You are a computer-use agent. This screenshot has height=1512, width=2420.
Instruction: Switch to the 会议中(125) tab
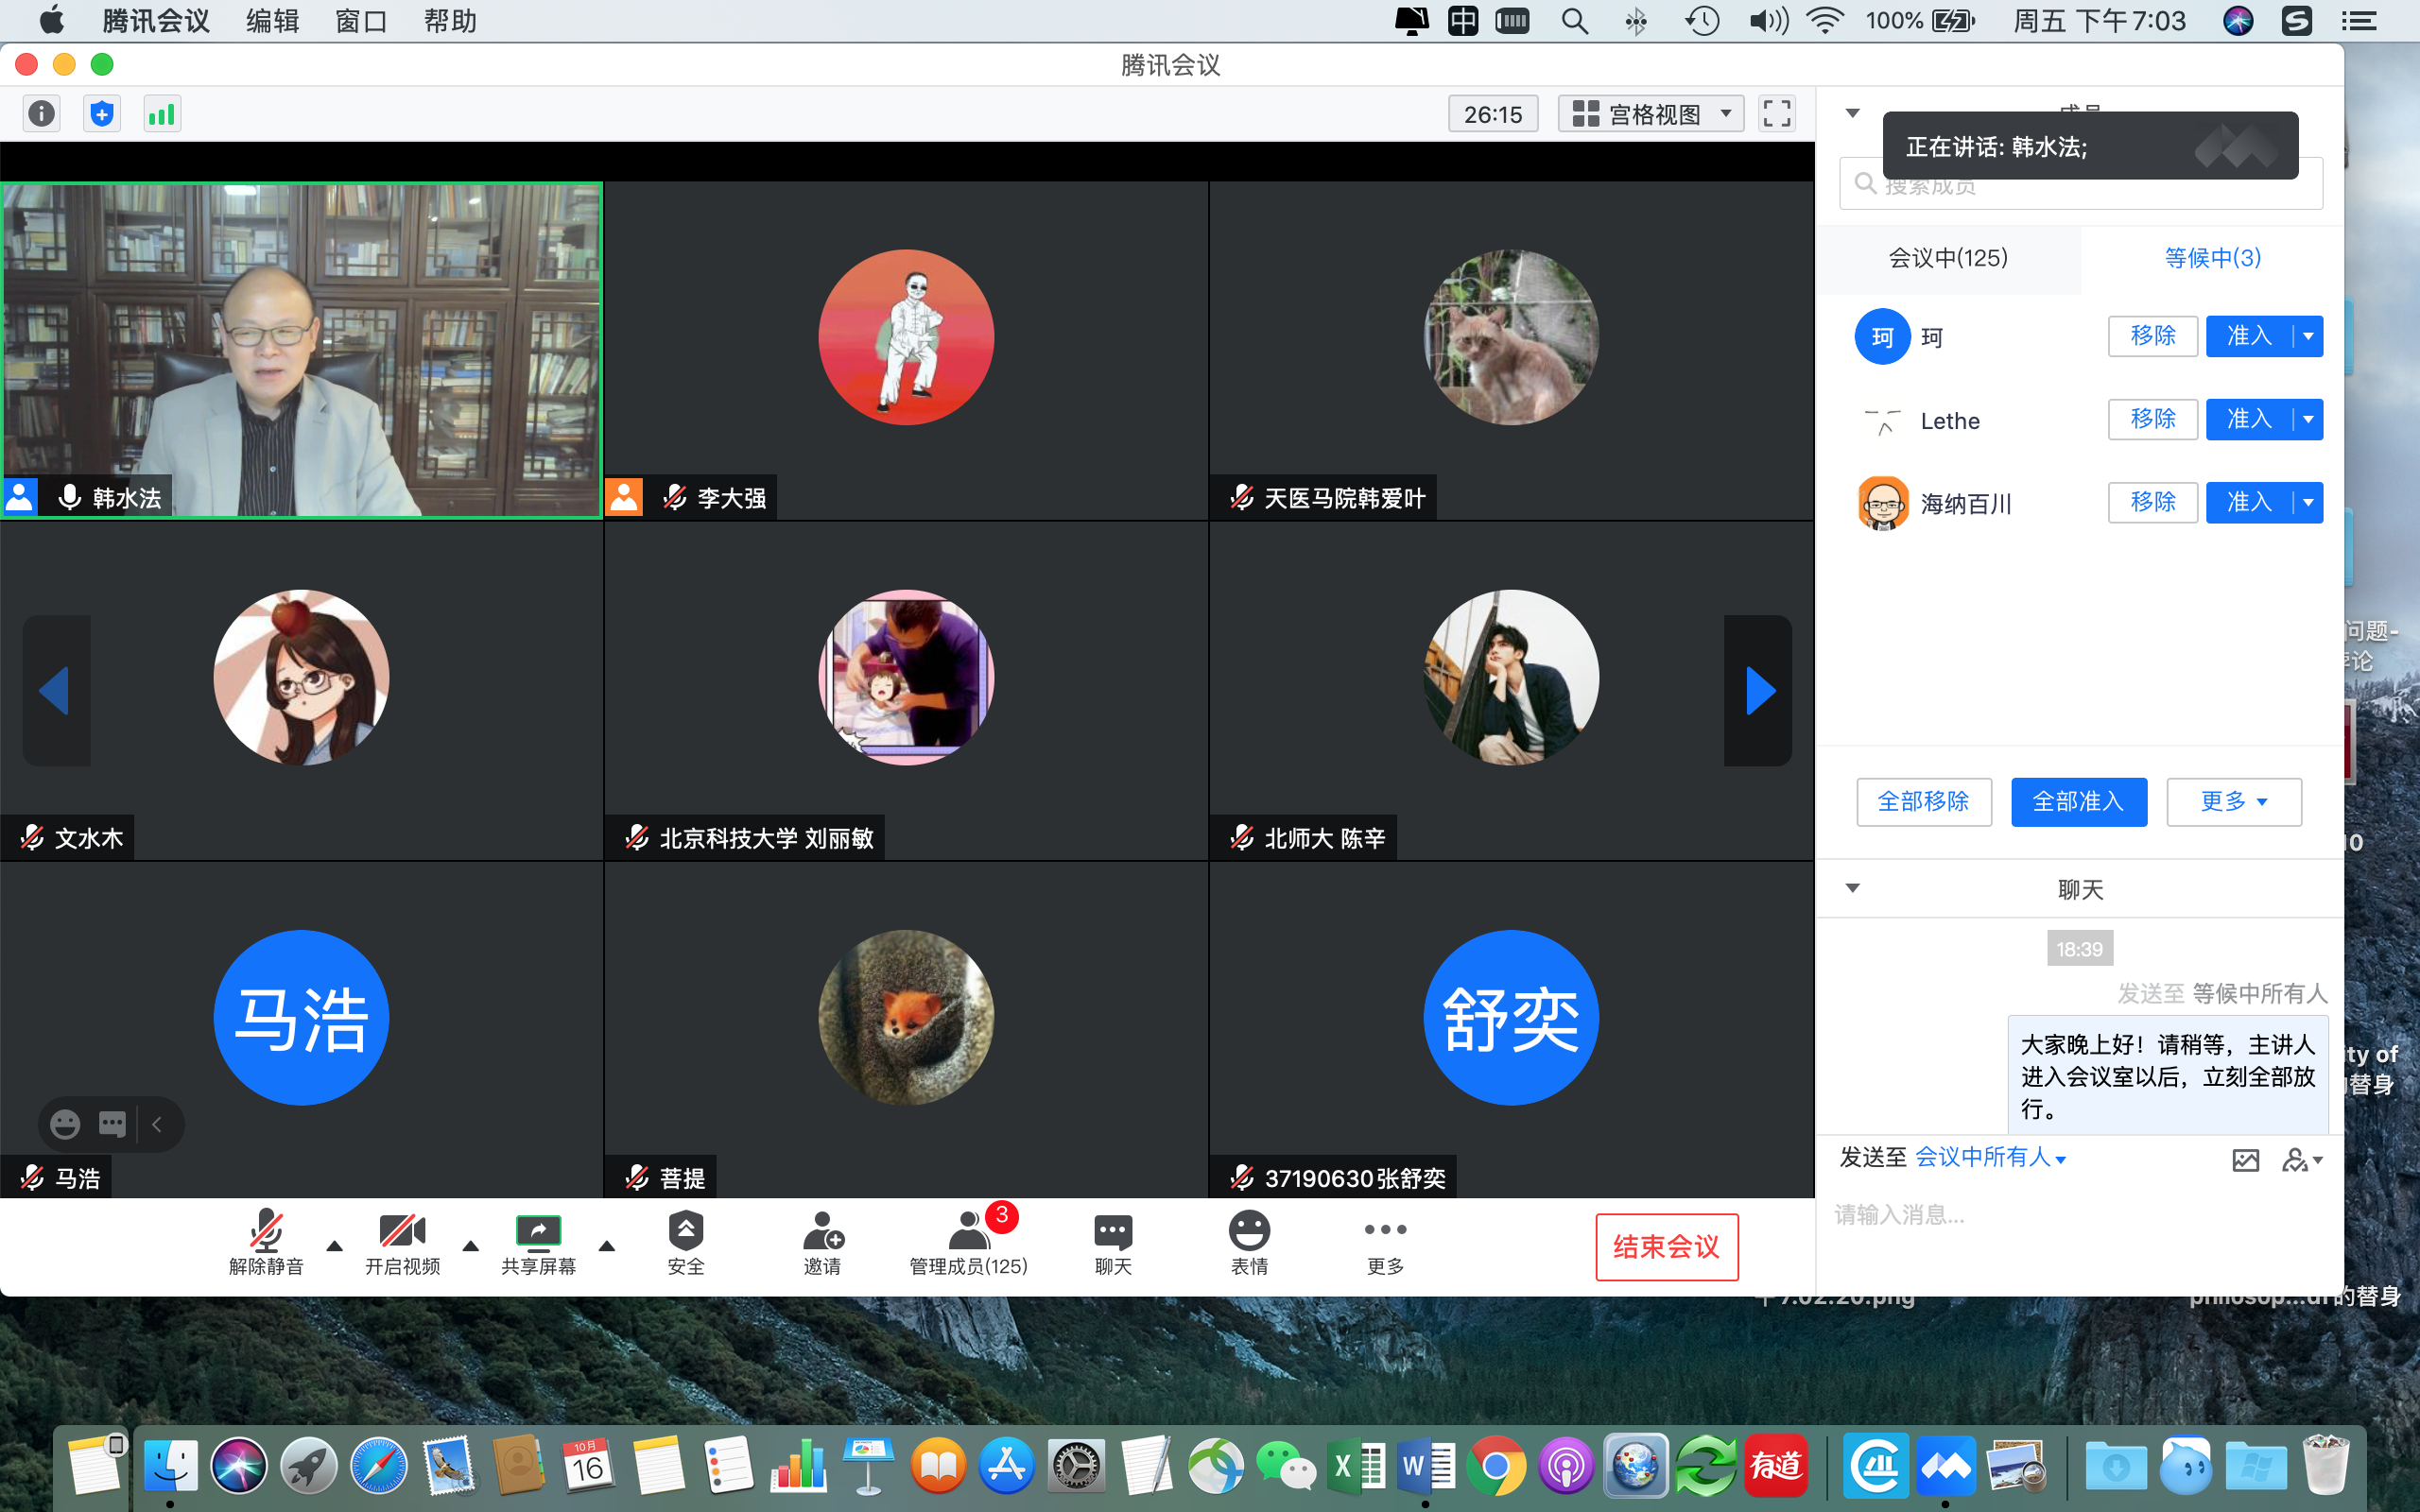[1947, 258]
